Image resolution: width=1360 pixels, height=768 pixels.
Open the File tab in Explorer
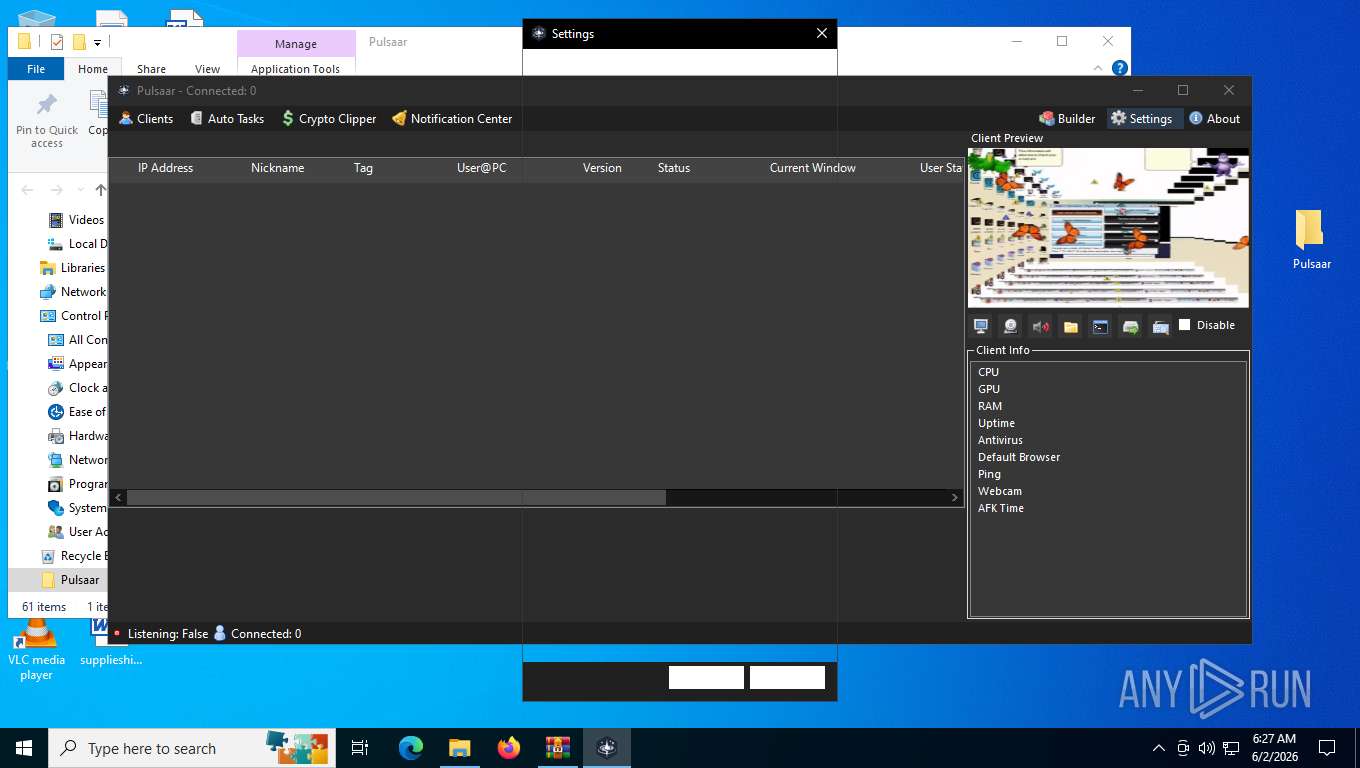pos(36,69)
